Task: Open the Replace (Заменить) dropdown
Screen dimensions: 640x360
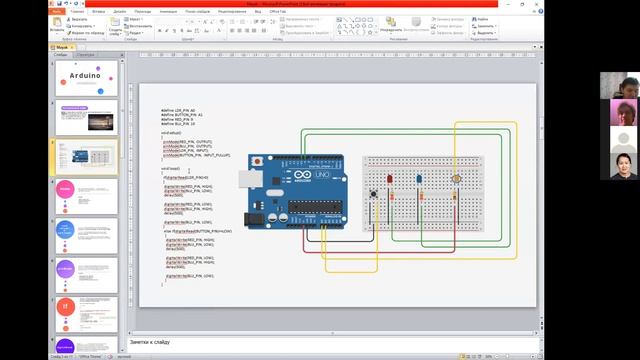Action: [x=484, y=26]
